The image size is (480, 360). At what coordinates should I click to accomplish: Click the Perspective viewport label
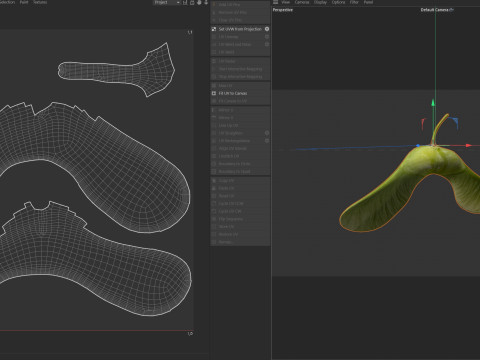(x=283, y=10)
